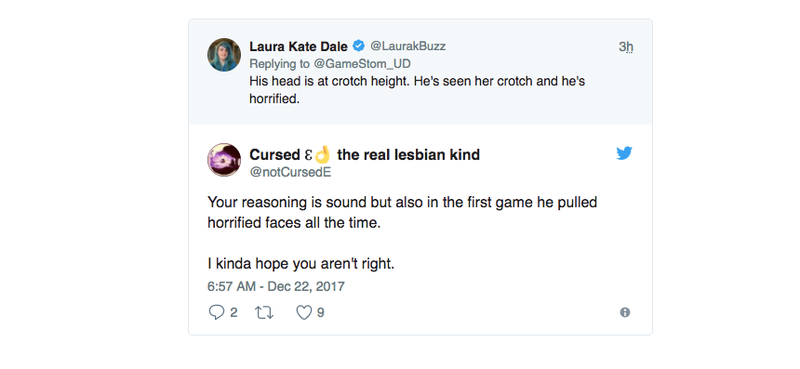Open the Cursed account profile avatar
This screenshot has width=800, height=369.
click(224, 160)
